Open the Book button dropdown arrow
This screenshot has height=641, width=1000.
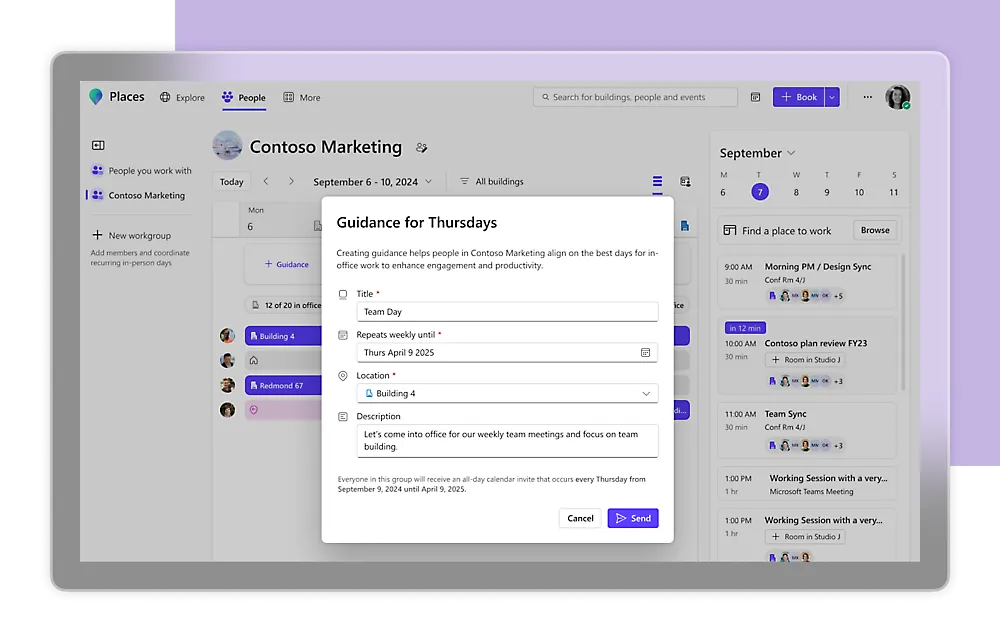tap(832, 97)
